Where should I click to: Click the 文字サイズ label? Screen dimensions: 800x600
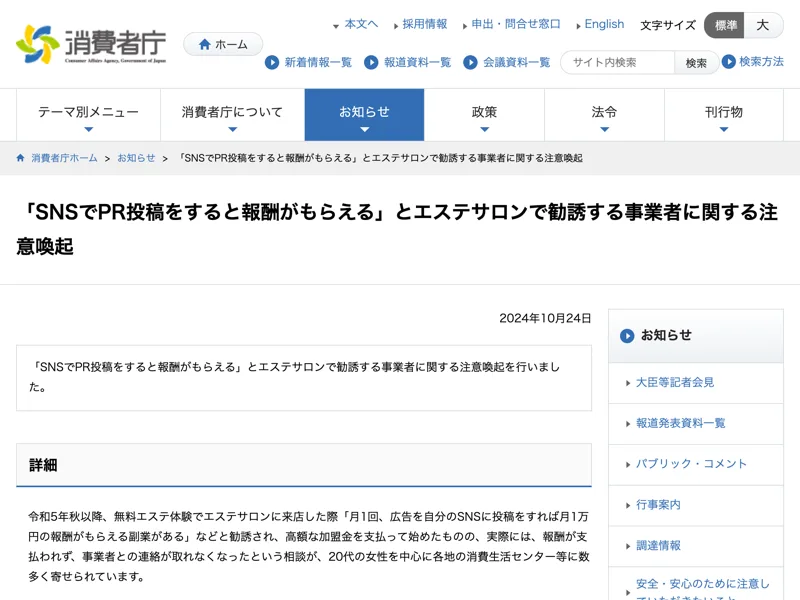click(x=668, y=25)
